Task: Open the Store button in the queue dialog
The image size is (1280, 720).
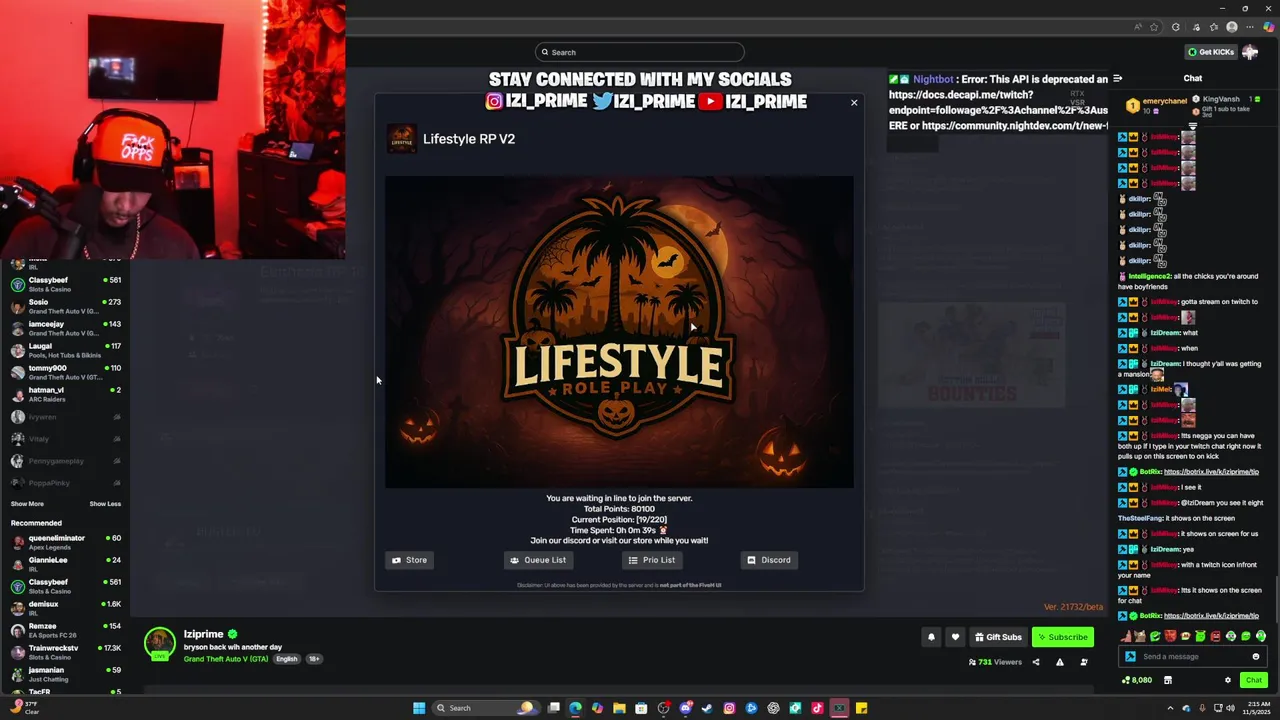Action: 410,560
